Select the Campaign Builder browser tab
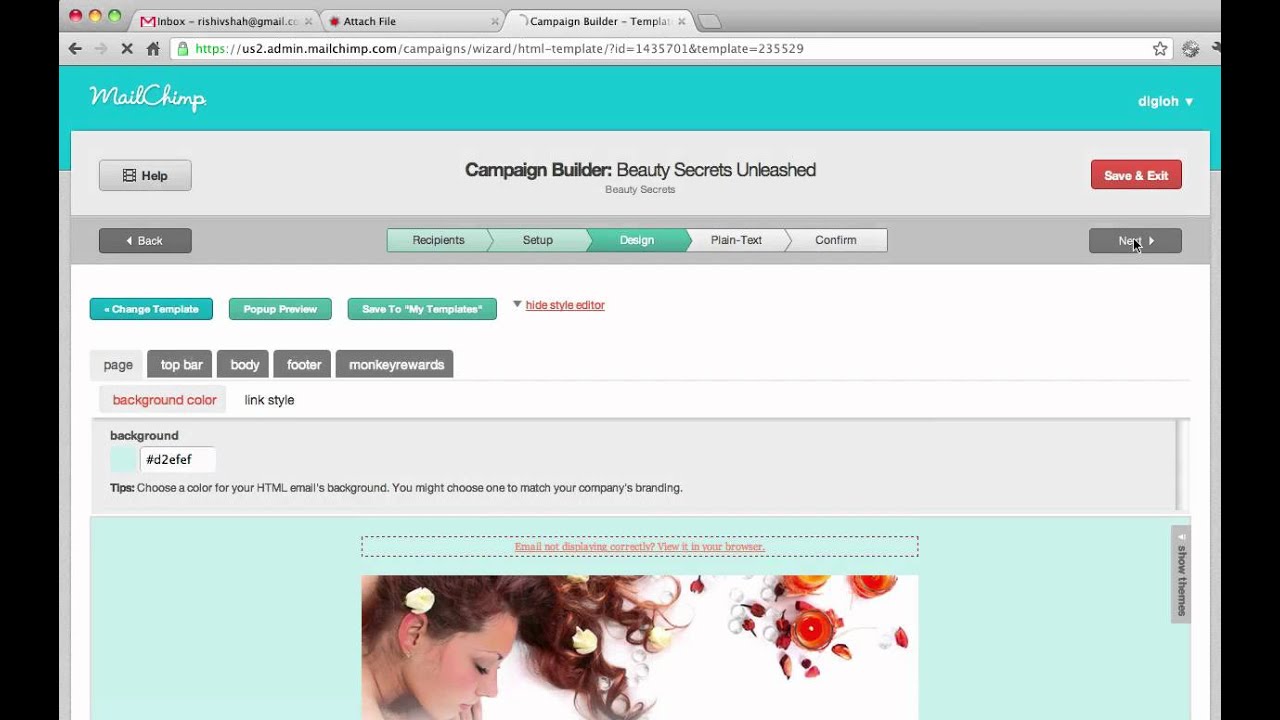This screenshot has height=720, width=1280. pyautogui.click(x=600, y=21)
